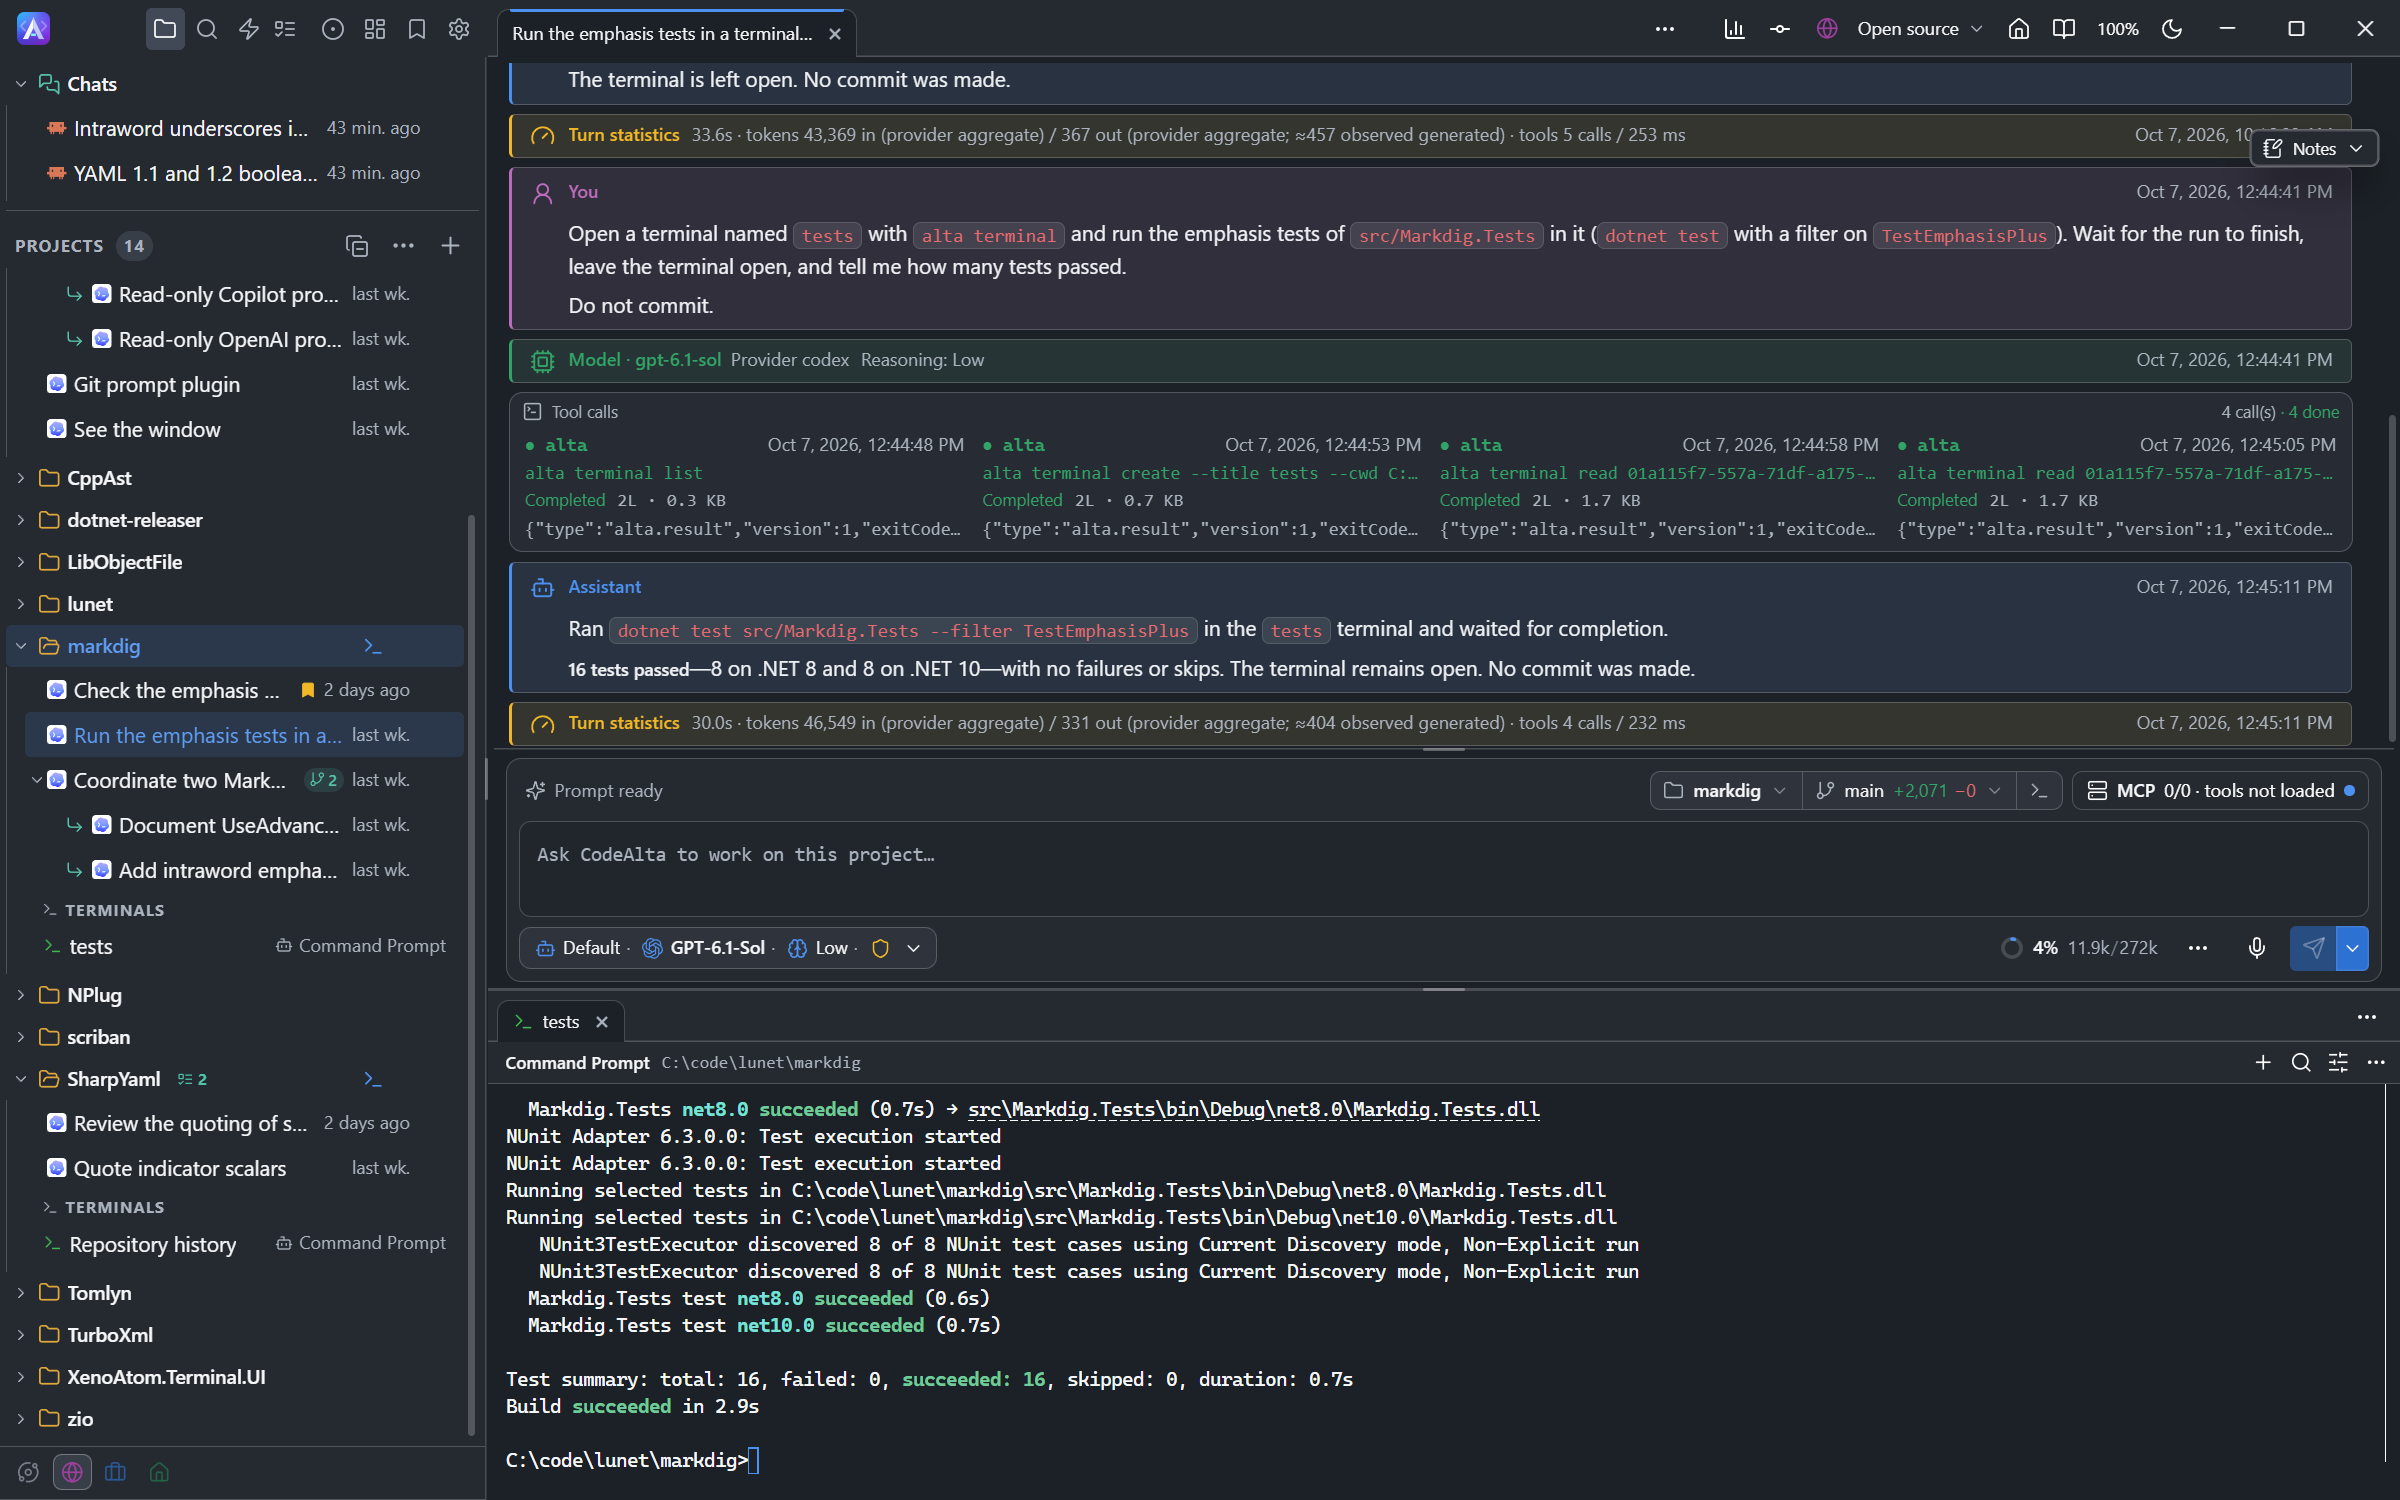Click the MCP tools not loaded button

coord(2219,791)
